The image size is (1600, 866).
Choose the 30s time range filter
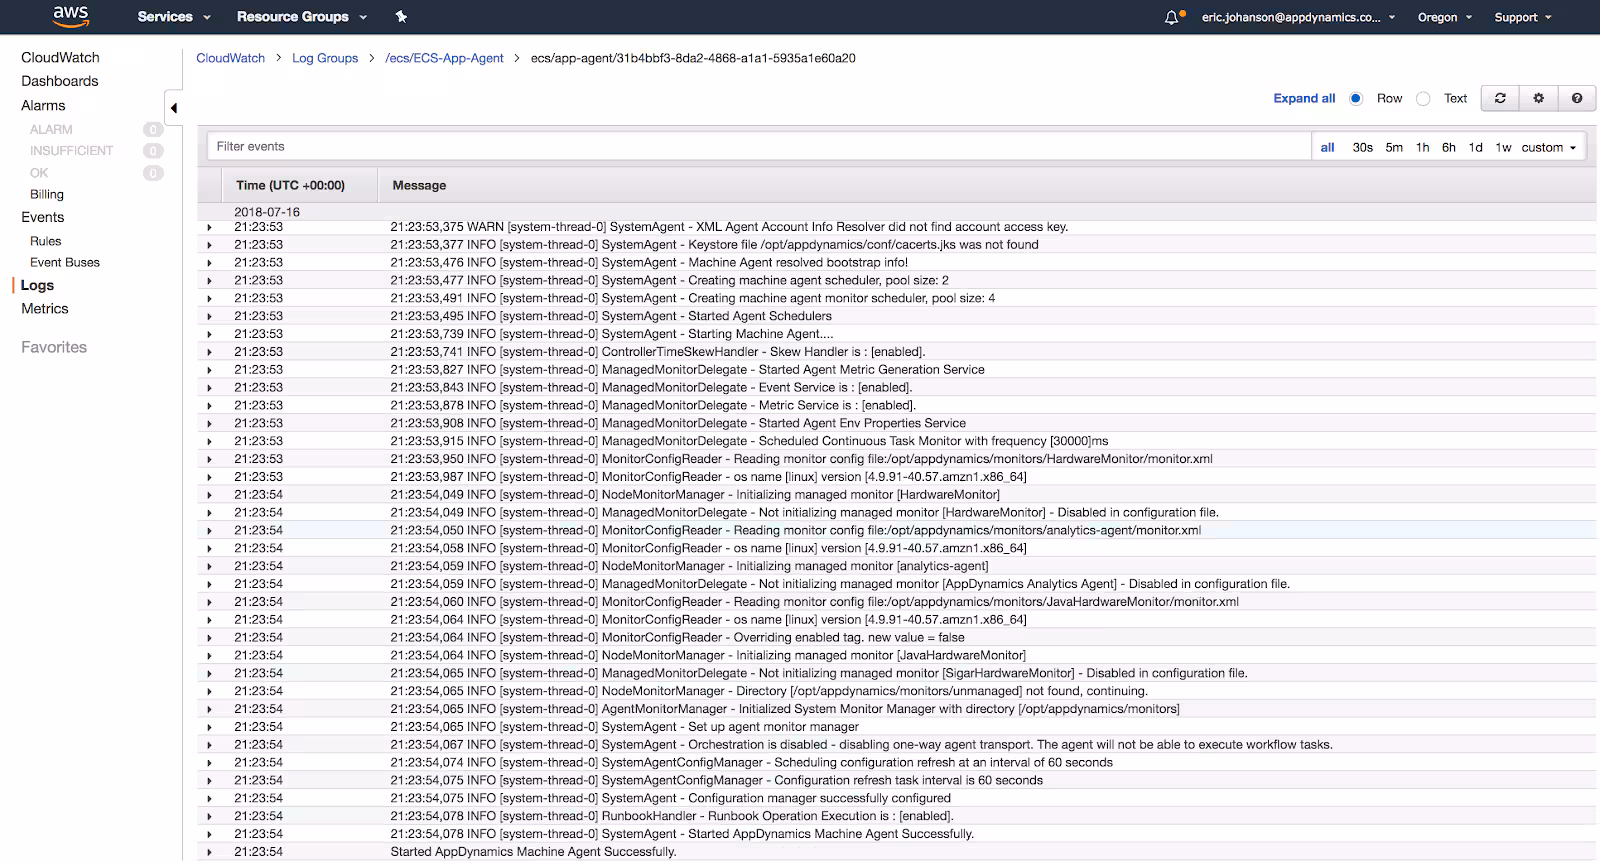[1362, 147]
